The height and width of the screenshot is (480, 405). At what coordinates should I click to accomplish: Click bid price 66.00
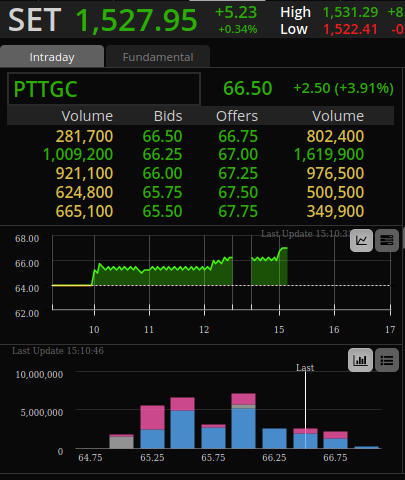tap(162, 173)
